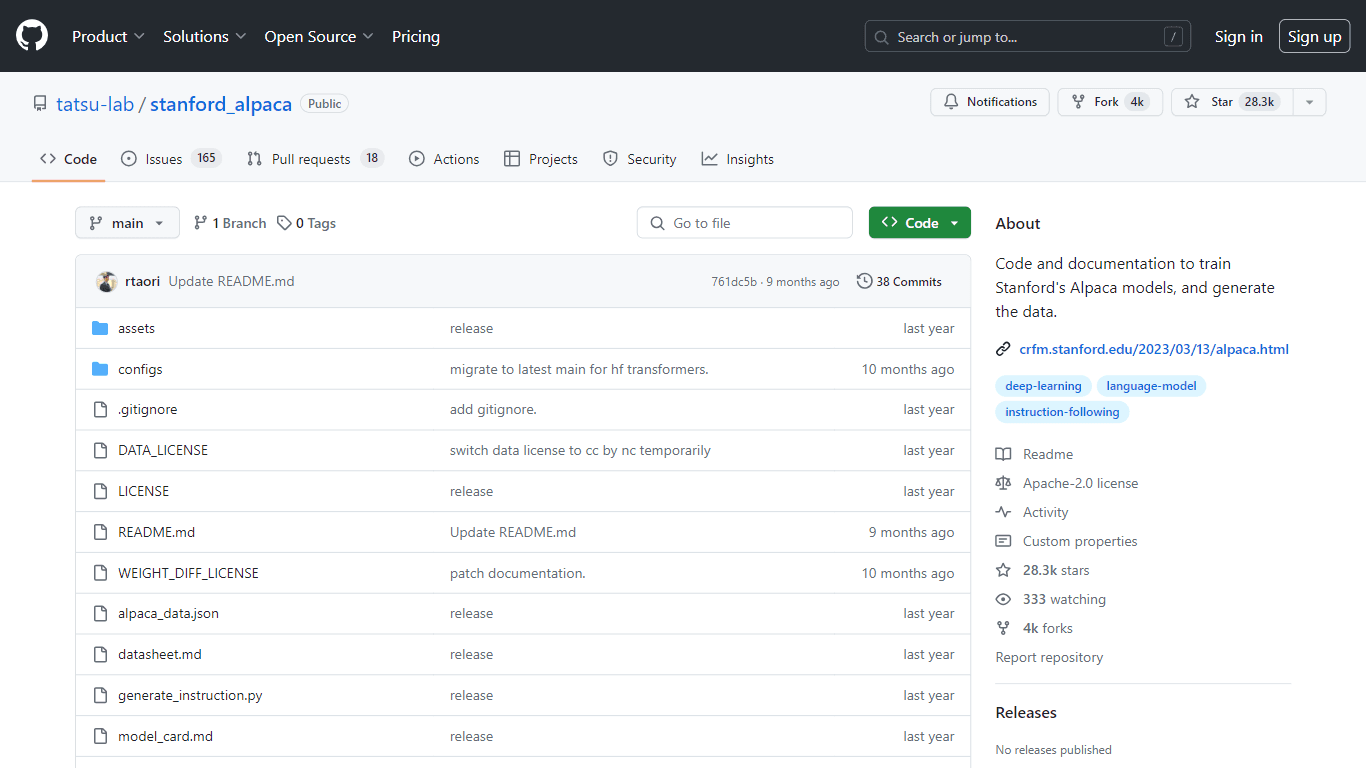Click Report repository link
The height and width of the screenshot is (768, 1366).
pyautogui.click(x=1049, y=657)
